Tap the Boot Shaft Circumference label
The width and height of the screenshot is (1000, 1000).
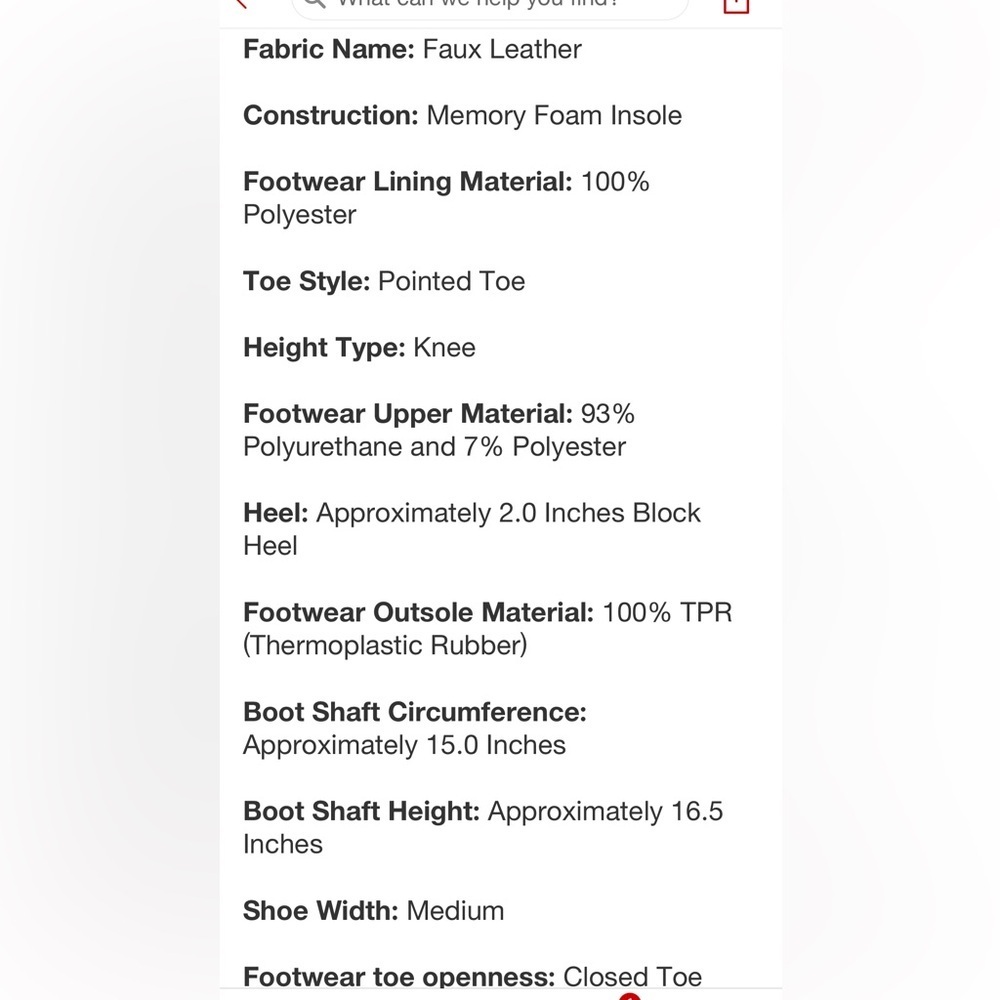(415, 712)
